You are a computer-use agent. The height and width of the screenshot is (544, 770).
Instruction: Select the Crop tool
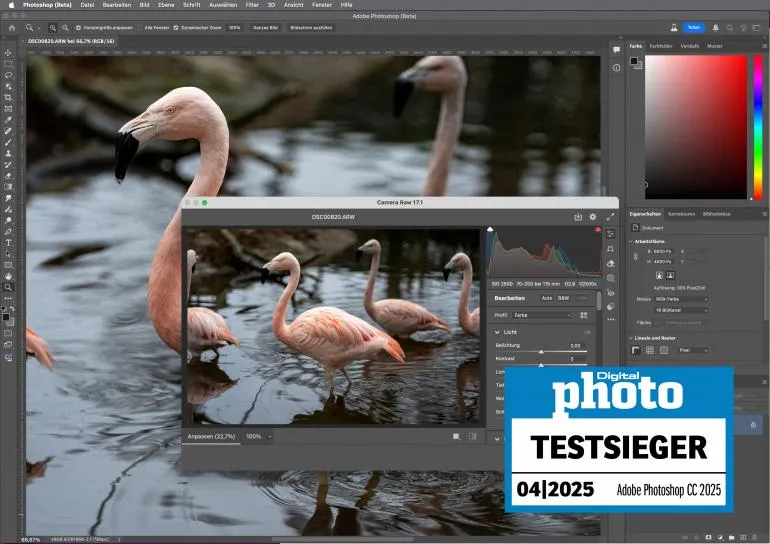[8, 97]
